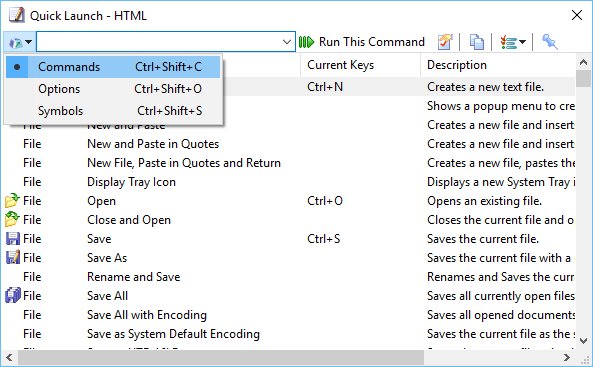Select the Open command name

click(101, 201)
